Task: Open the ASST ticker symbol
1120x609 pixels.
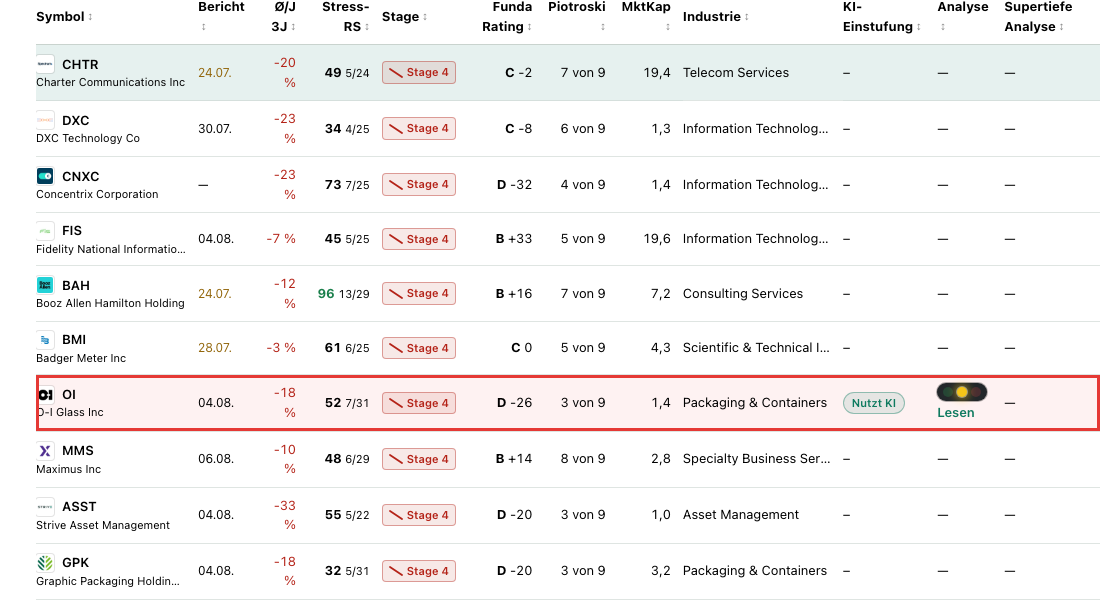Action: click(79, 506)
